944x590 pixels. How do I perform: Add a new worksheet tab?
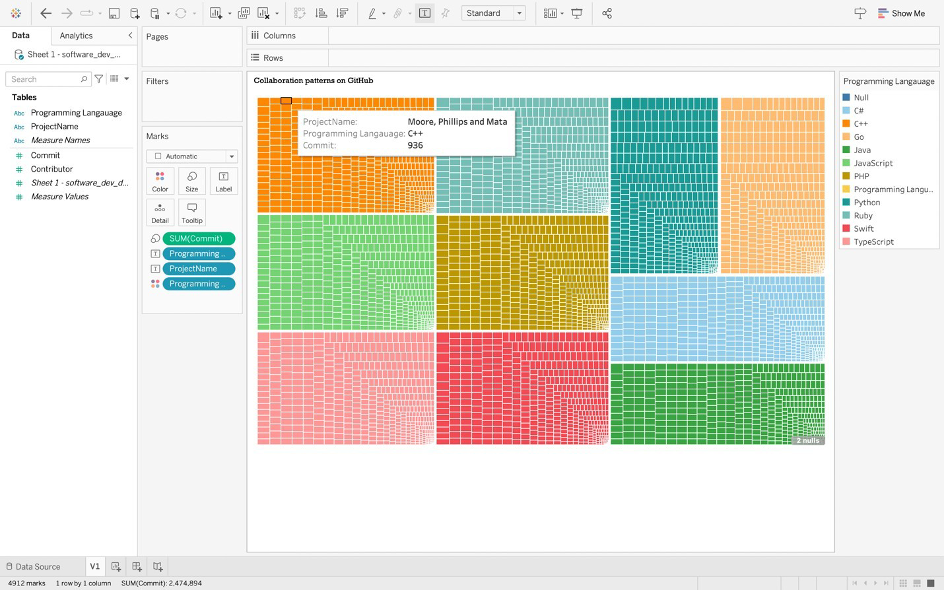coord(116,567)
